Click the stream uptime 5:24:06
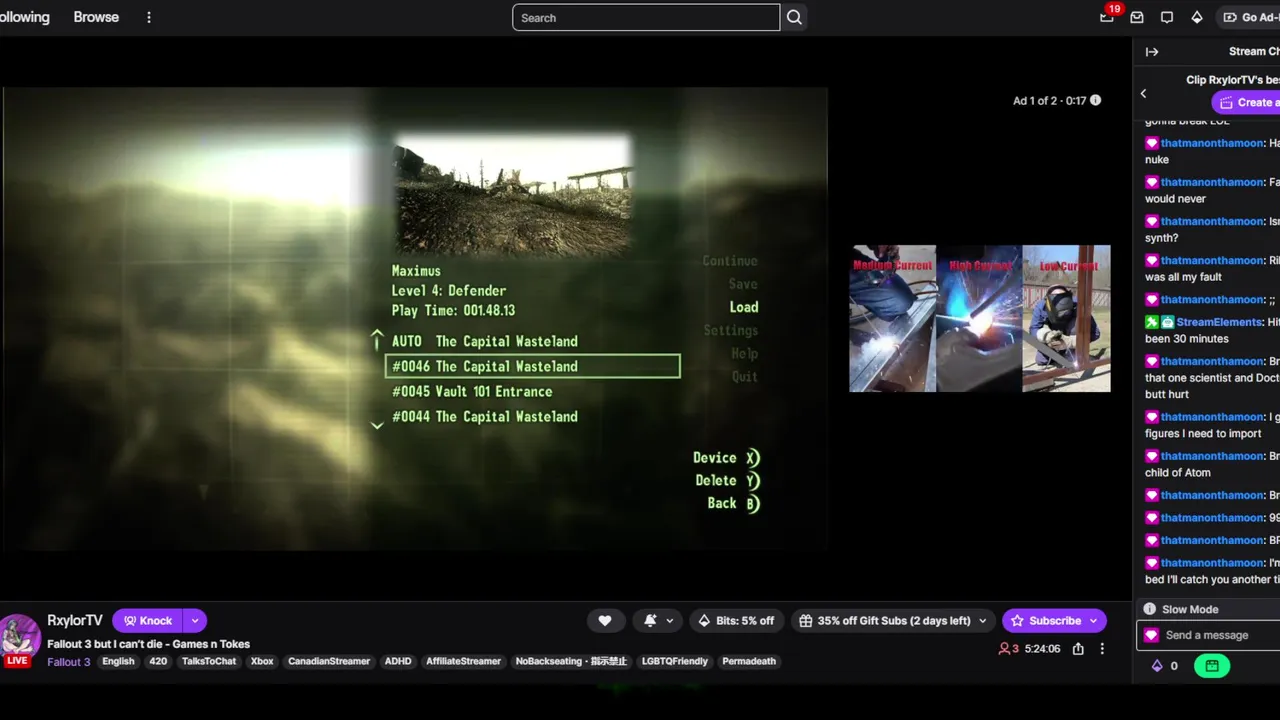1280x720 pixels. point(1042,649)
